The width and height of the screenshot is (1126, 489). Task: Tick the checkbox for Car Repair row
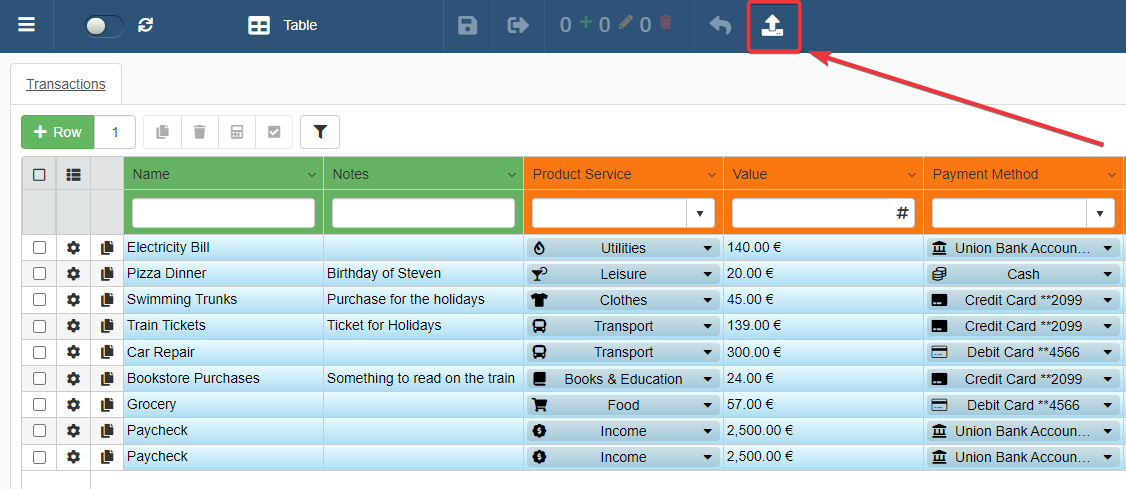(39, 352)
